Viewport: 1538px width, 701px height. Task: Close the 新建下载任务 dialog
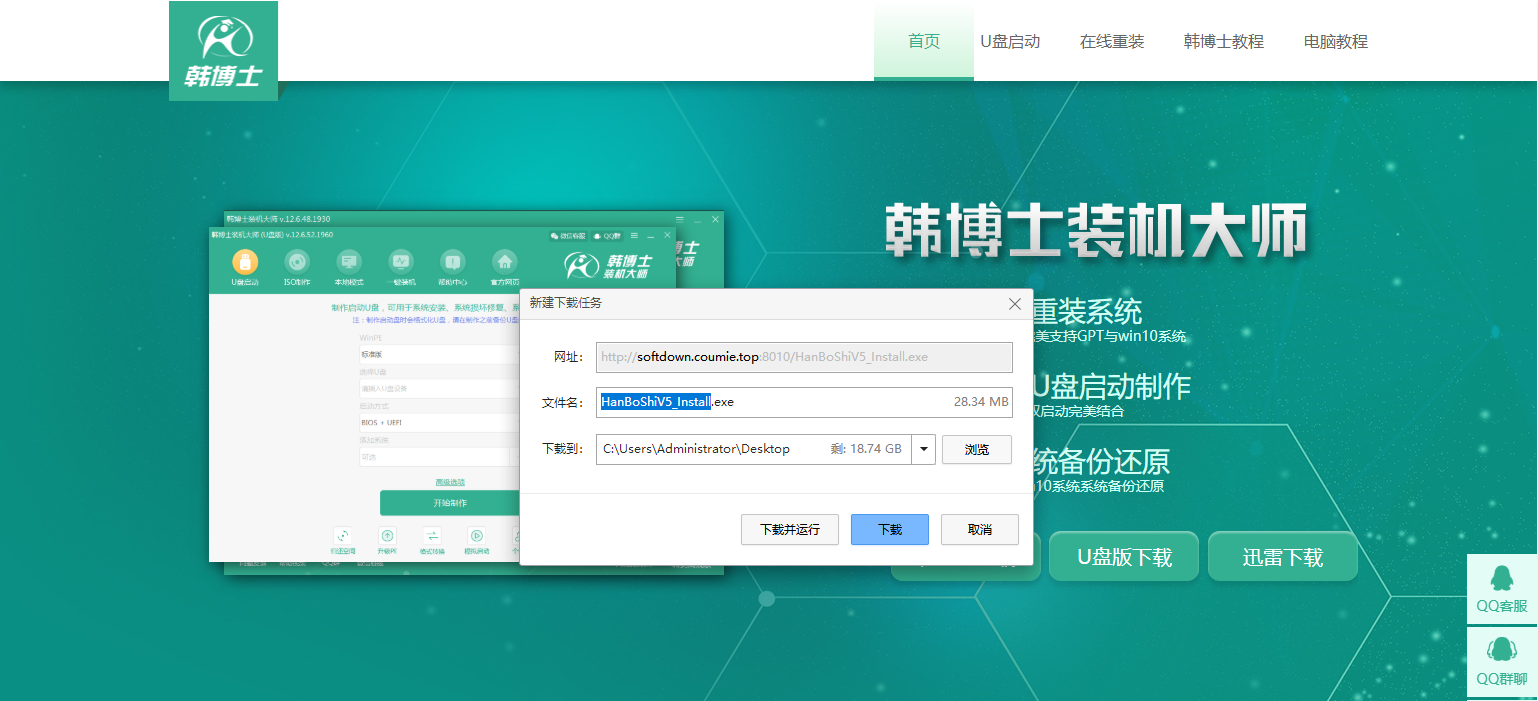click(1015, 303)
